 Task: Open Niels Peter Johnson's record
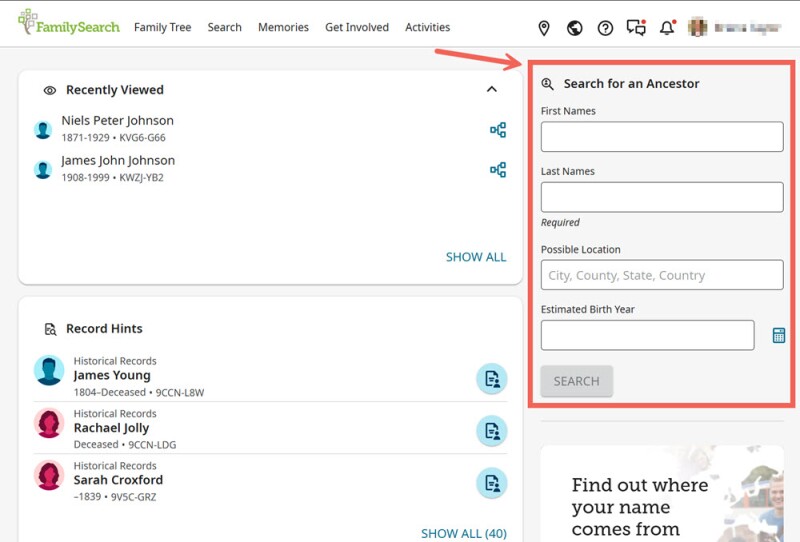117,120
